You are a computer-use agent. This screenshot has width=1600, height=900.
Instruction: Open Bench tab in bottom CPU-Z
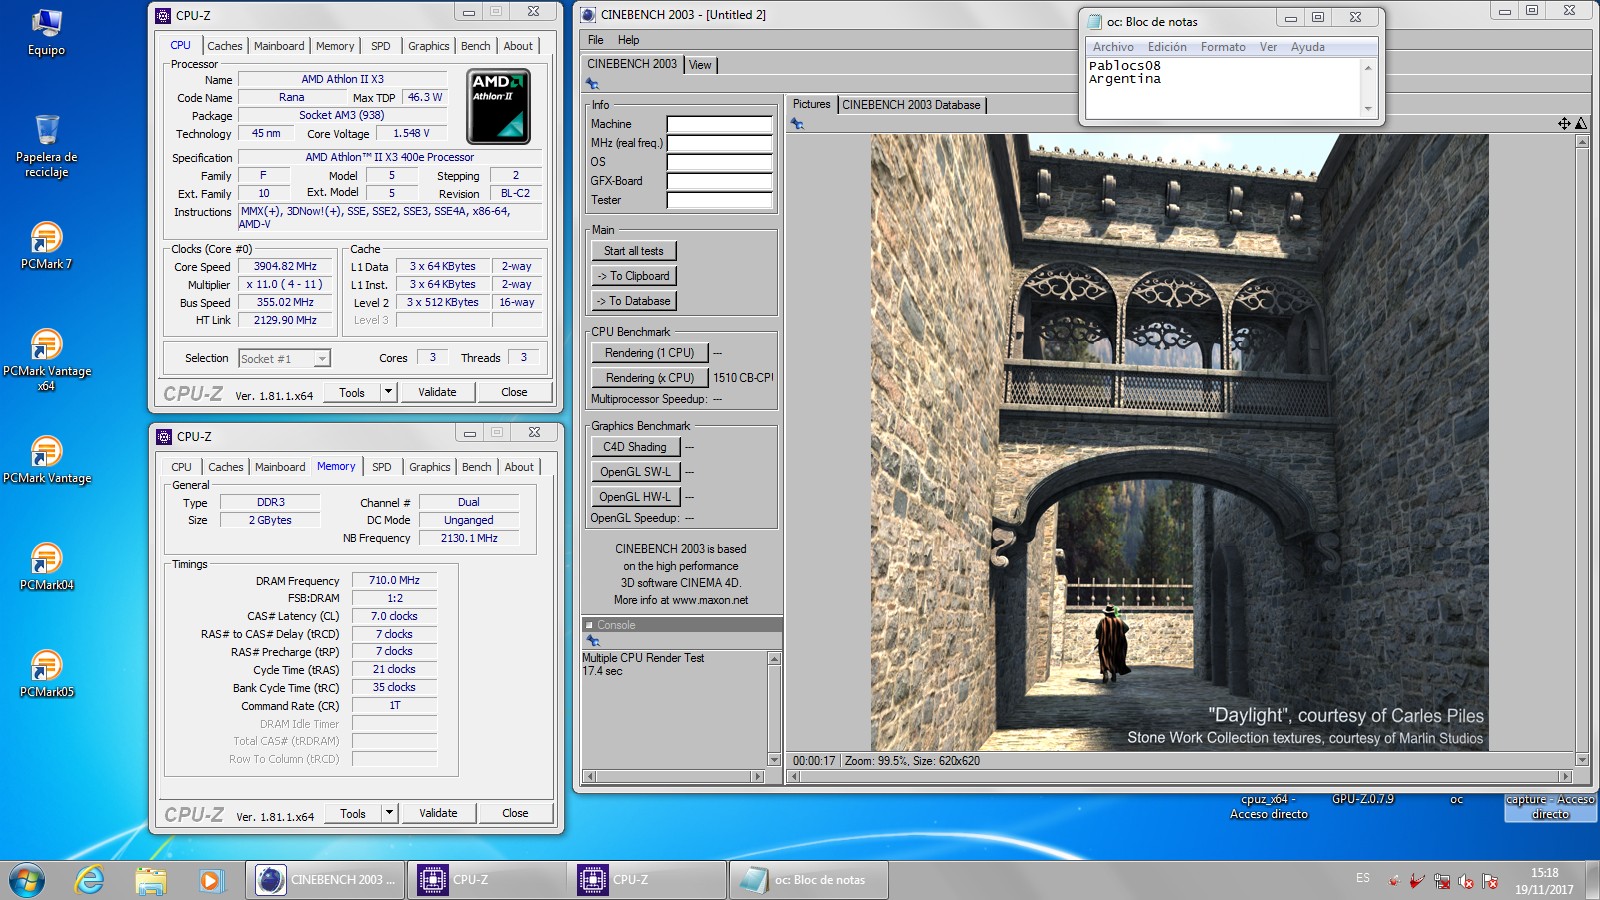click(x=477, y=467)
